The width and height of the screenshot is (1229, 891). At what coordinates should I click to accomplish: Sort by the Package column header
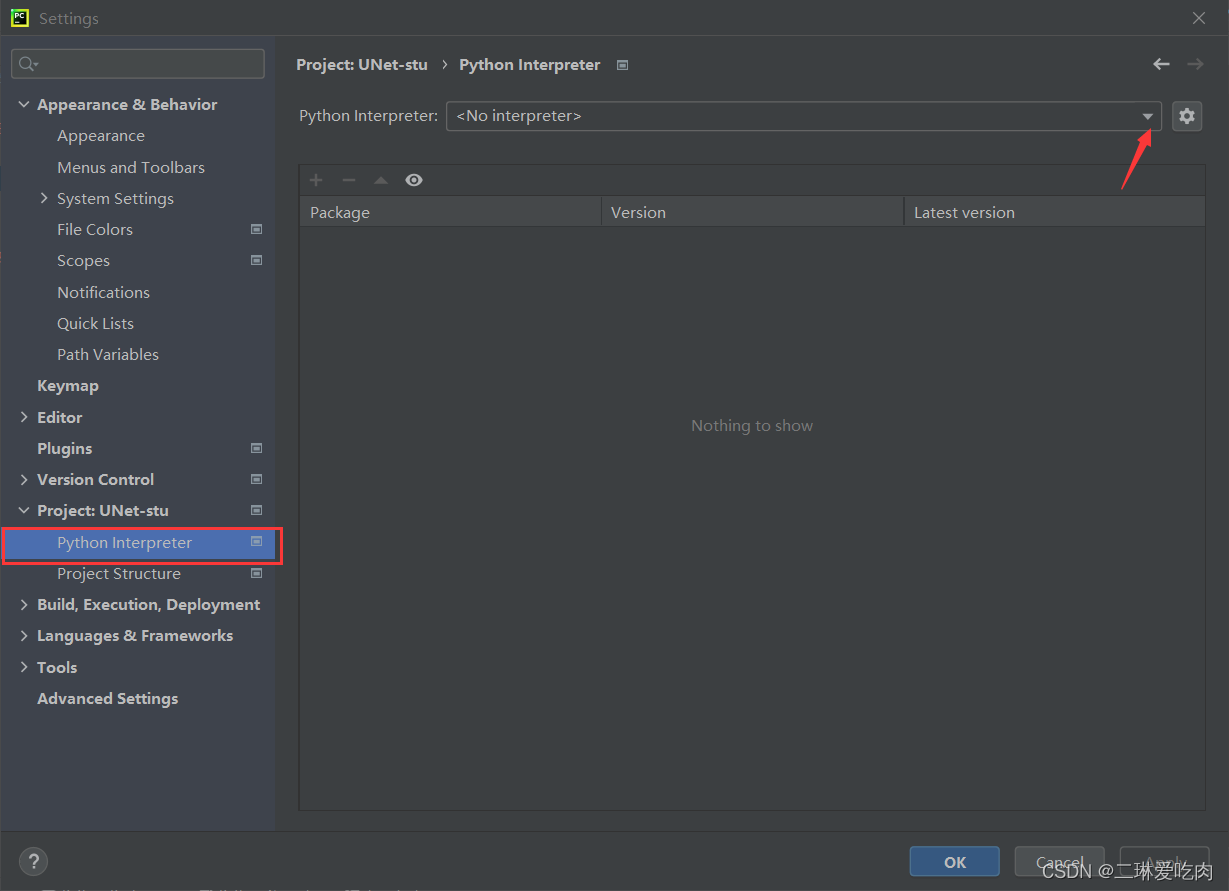[x=450, y=212]
